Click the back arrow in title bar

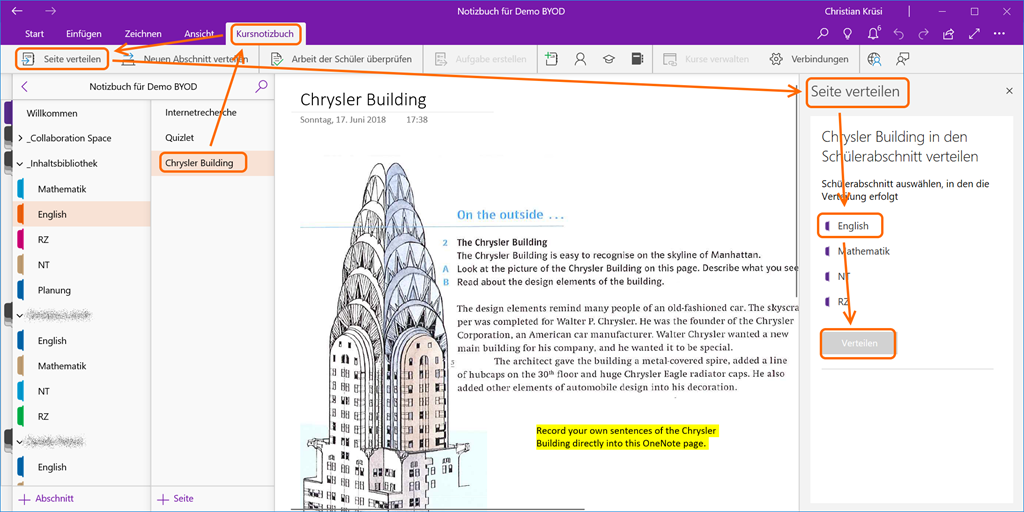16,11
